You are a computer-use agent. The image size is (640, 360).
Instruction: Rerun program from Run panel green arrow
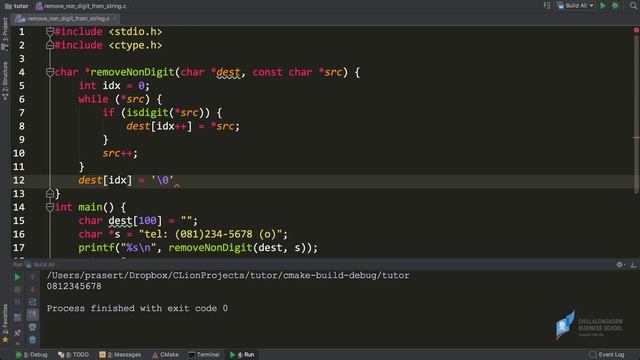coord(17,278)
